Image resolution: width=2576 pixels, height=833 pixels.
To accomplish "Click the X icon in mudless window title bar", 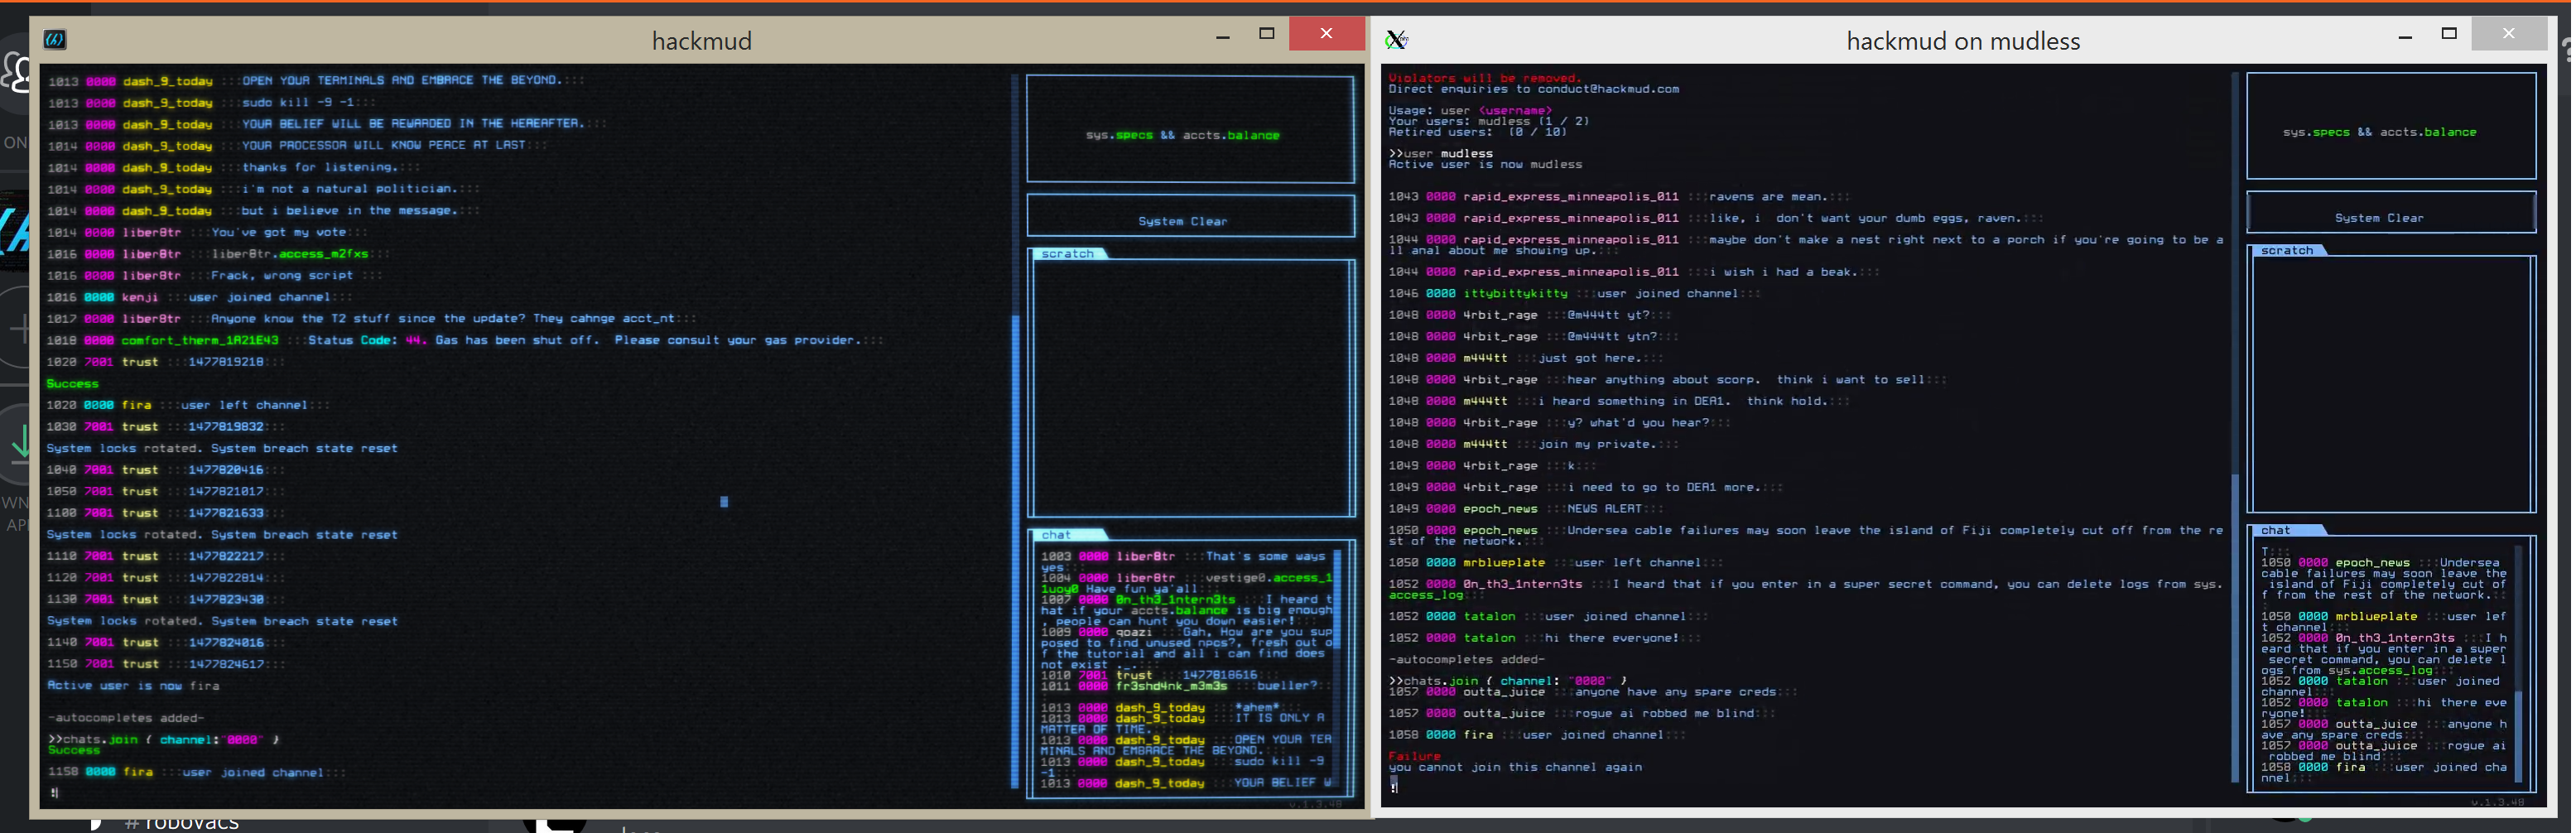I will (1398, 40).
